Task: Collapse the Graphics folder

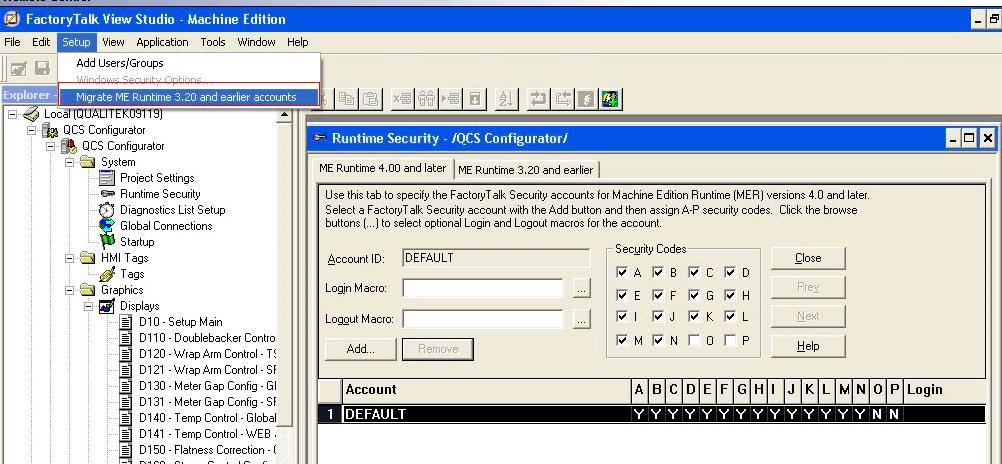Action: 70,290
